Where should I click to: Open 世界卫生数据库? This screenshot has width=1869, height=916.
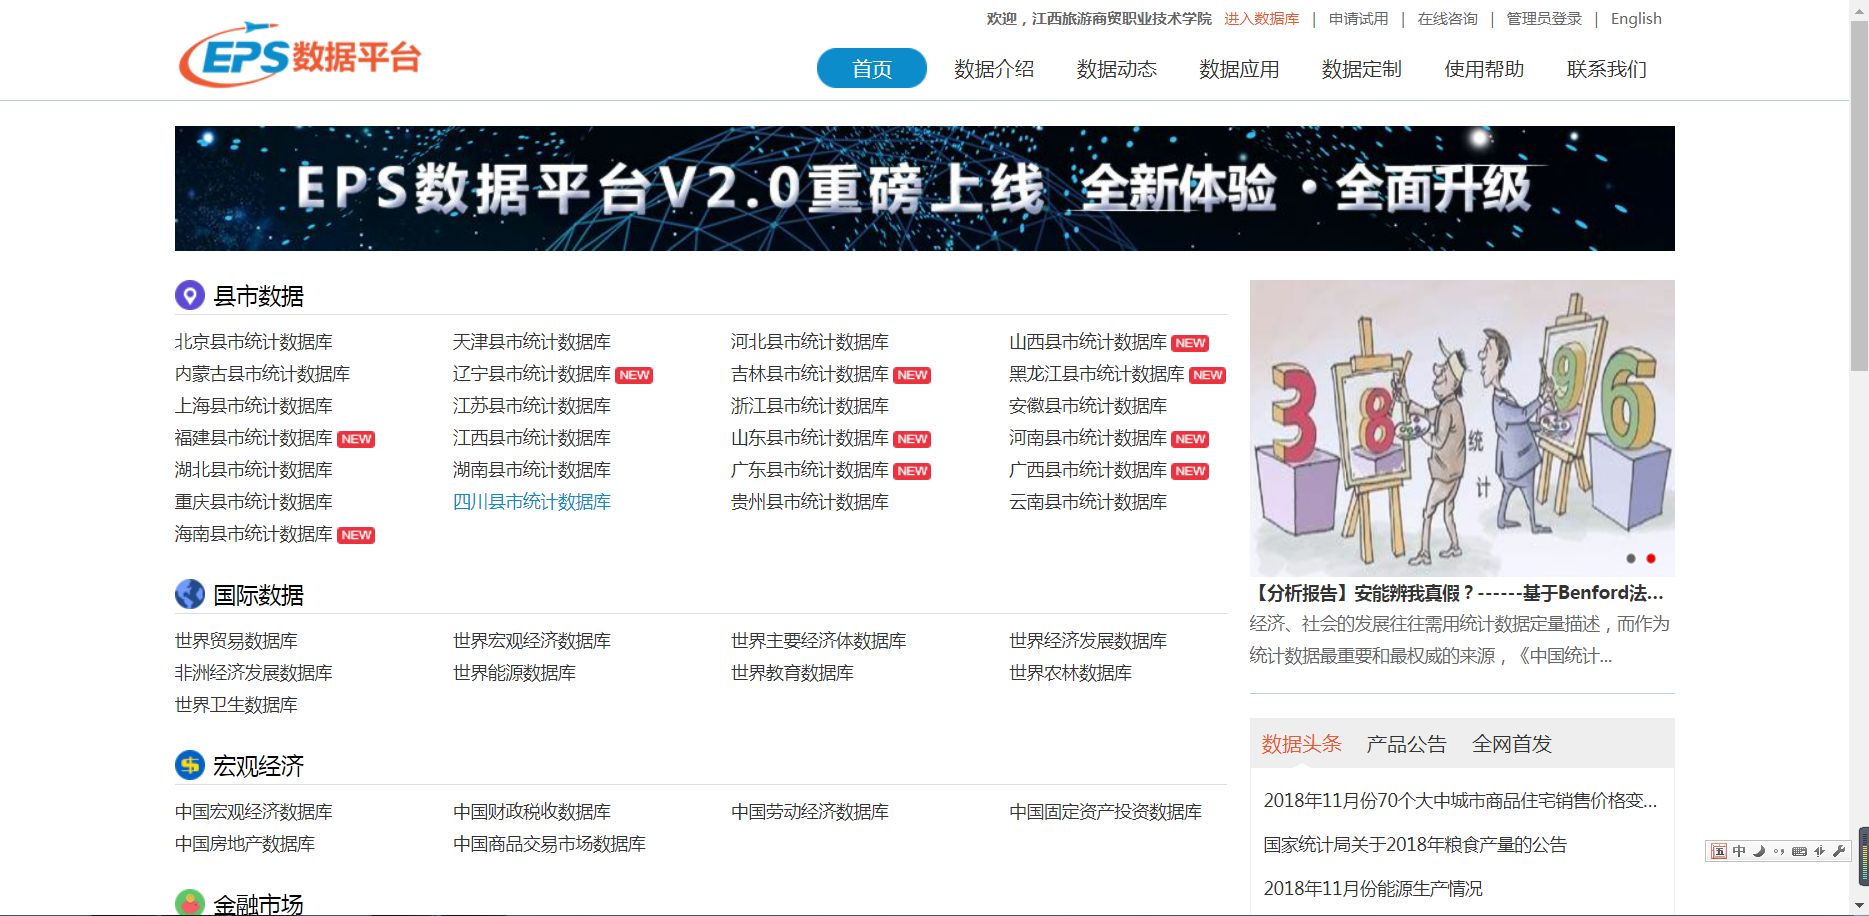(236, 705)
